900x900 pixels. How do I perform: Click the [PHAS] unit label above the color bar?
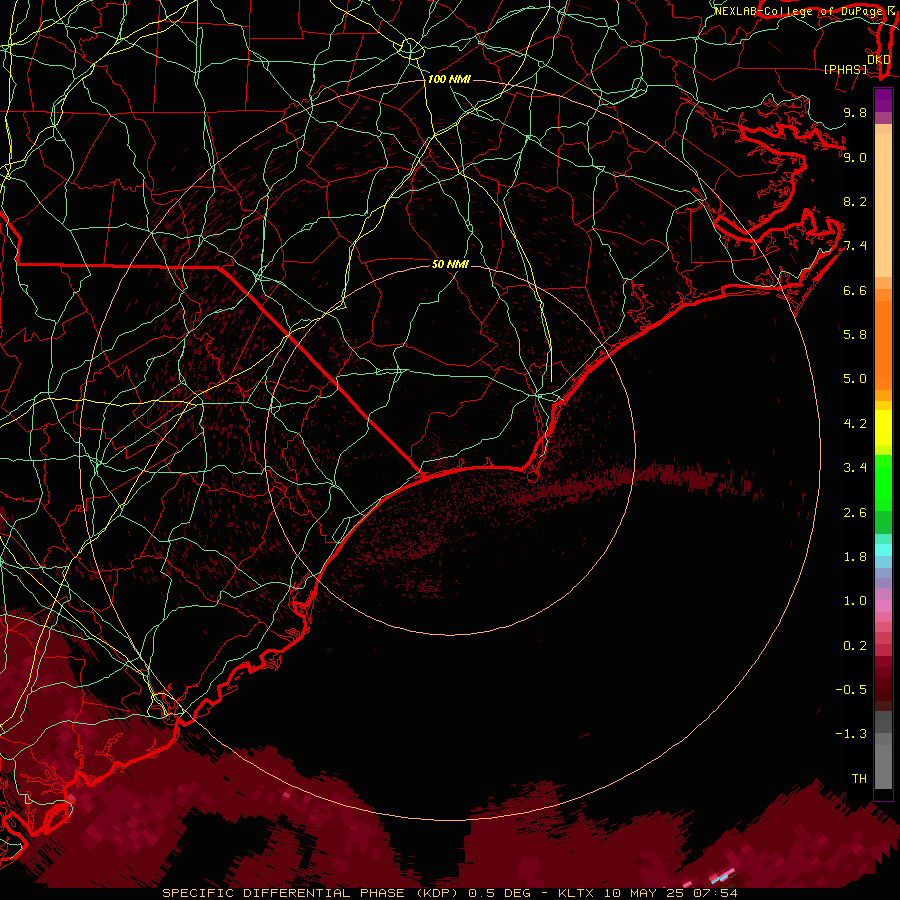pyautogui.click(x=845, y=69)
